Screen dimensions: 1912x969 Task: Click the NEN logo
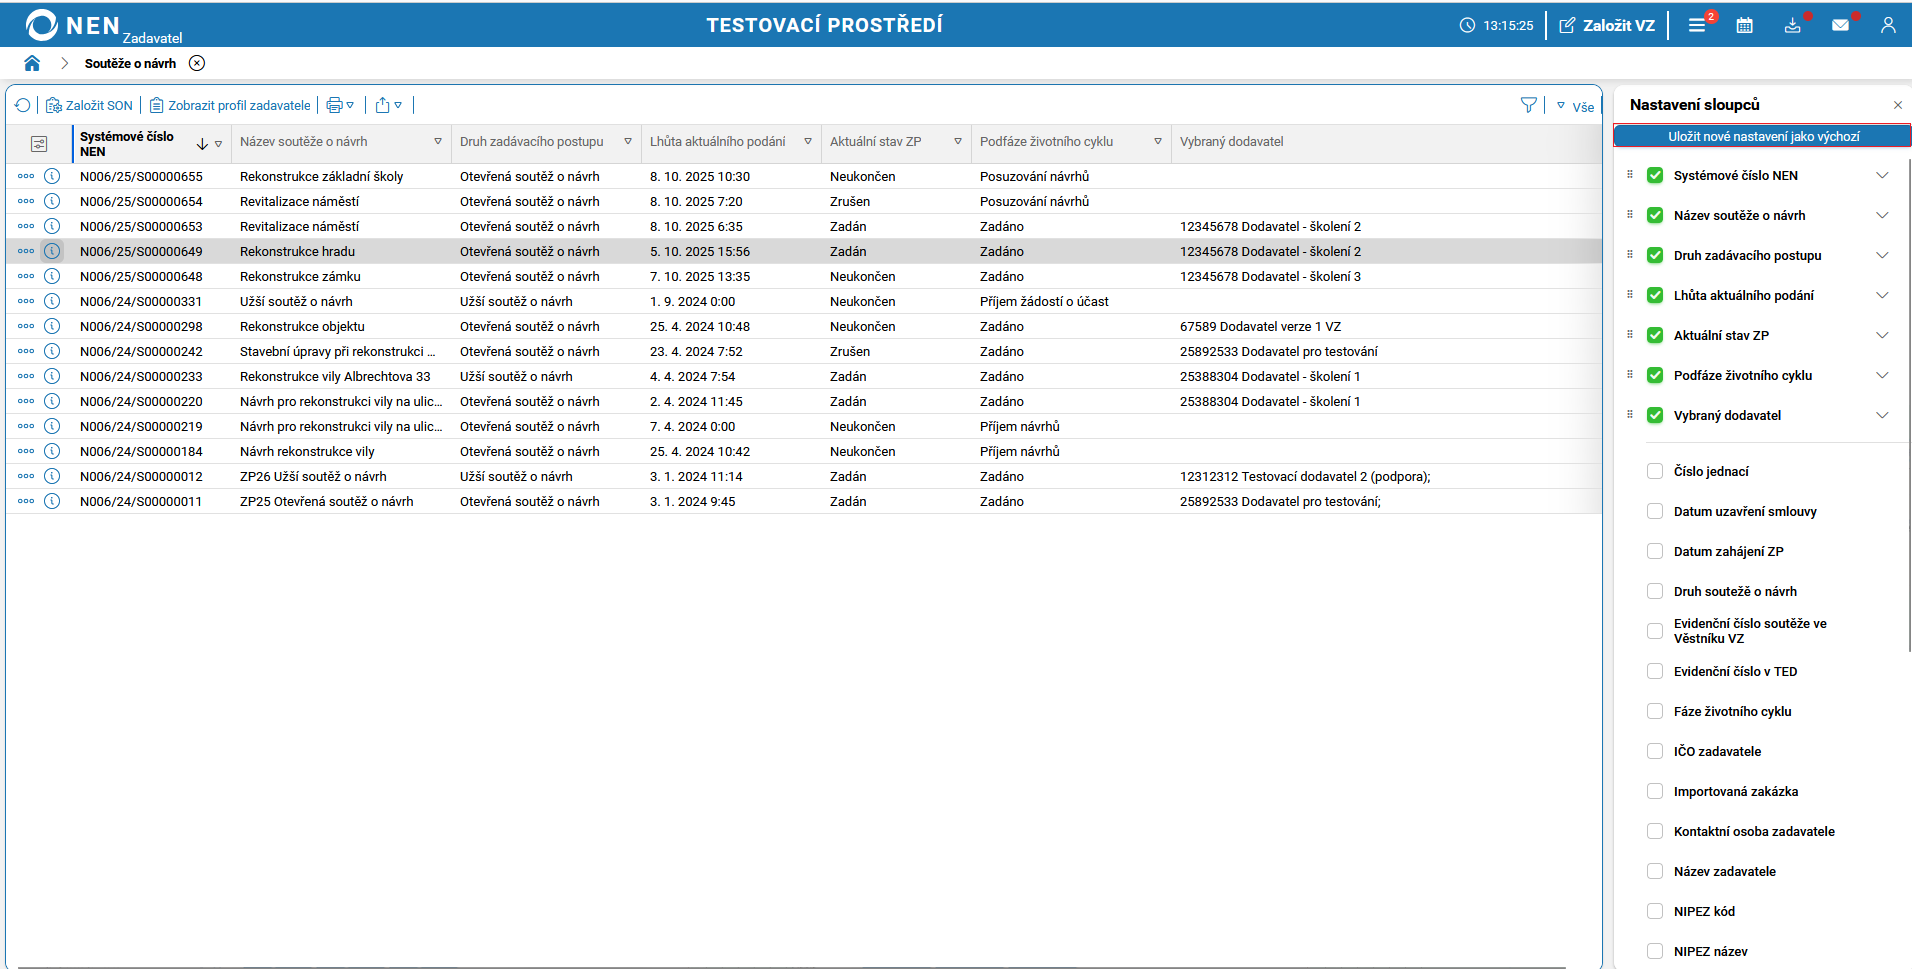[73, 25]
